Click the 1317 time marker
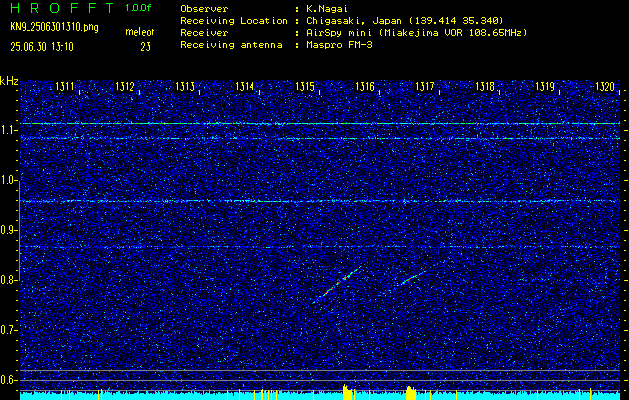This screenshot has width=629, height=400. (x=425, y=86)
